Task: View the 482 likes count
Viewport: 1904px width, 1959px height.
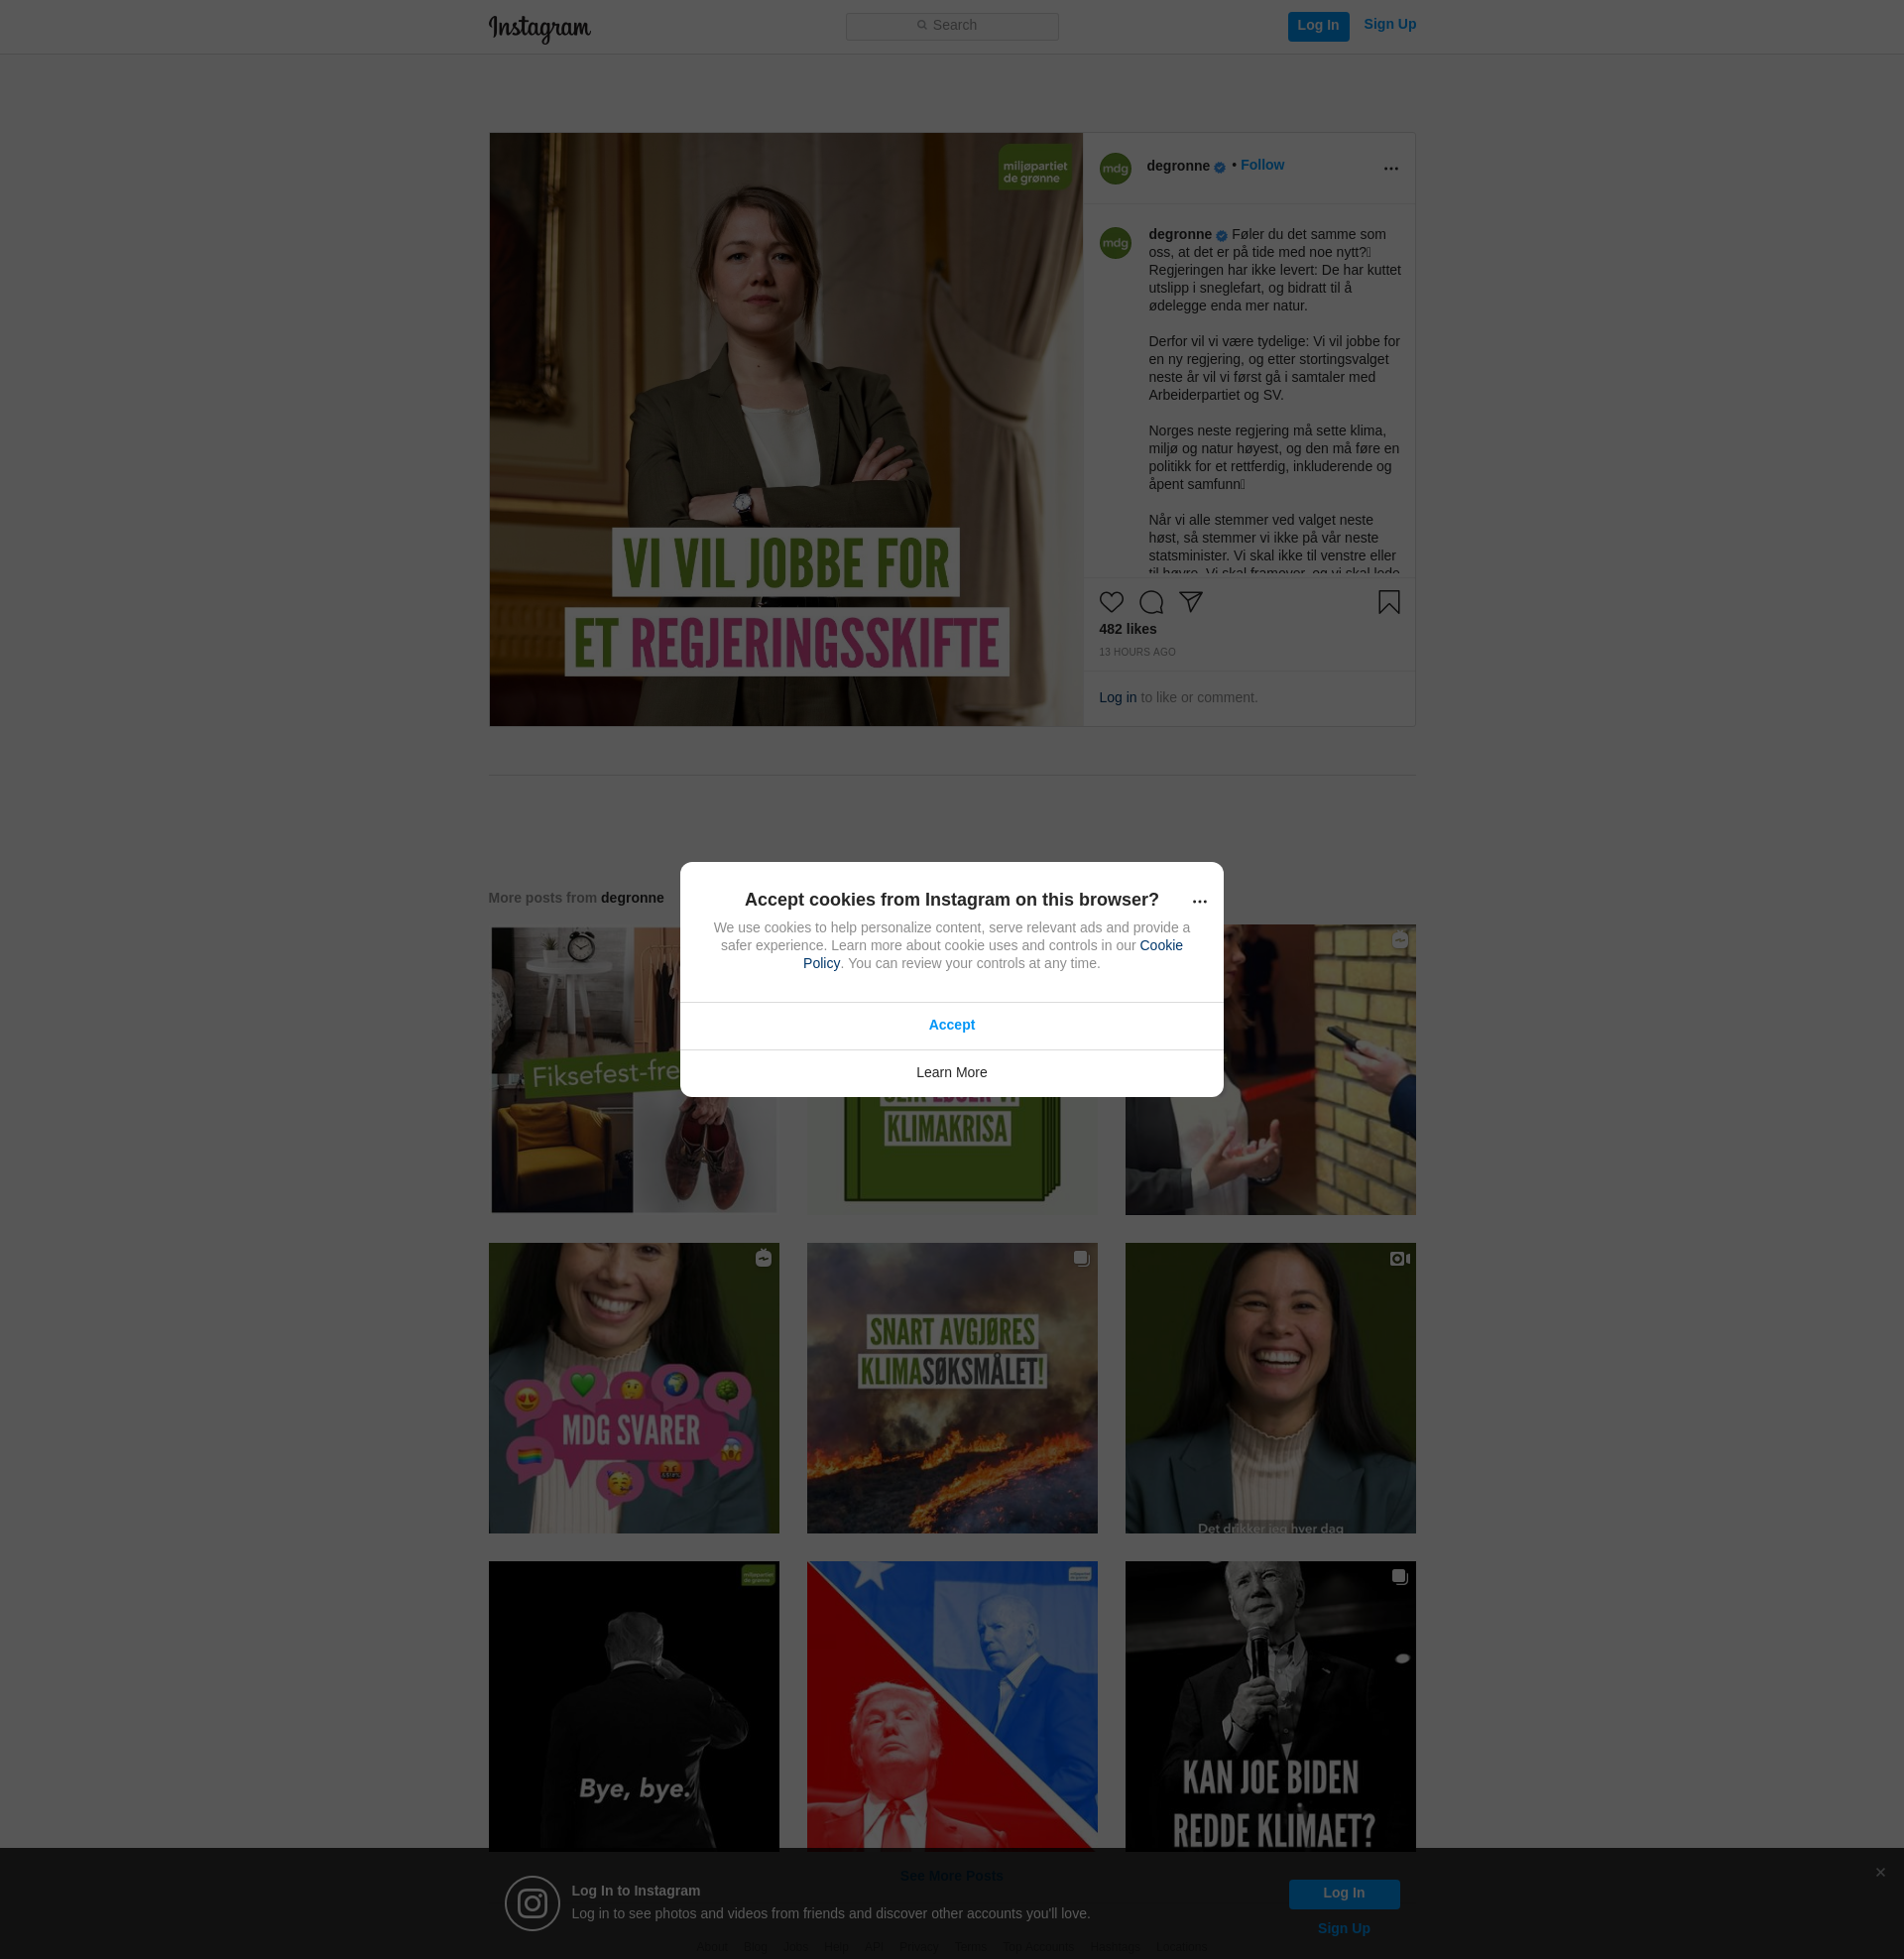Action: [1127, 629]
